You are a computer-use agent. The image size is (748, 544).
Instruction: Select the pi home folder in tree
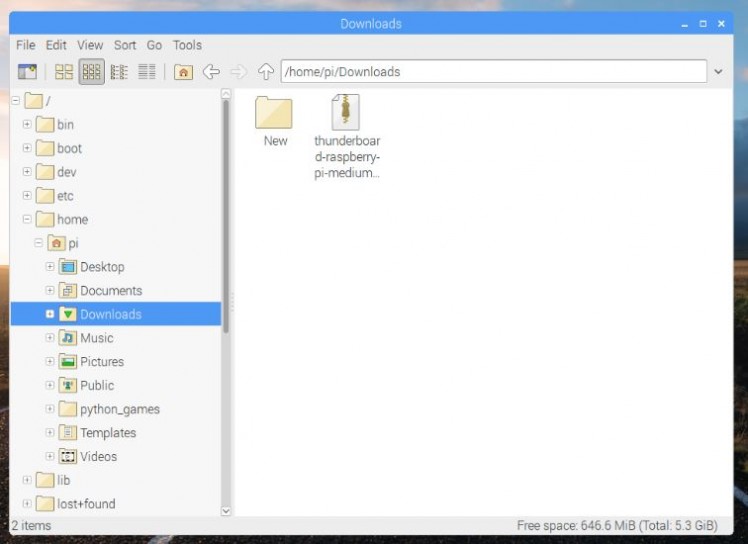click(63, 243)
